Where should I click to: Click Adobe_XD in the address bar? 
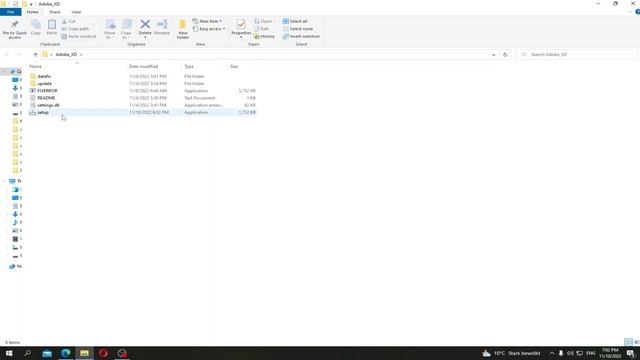pyautogui.click(x=66, y=55)
